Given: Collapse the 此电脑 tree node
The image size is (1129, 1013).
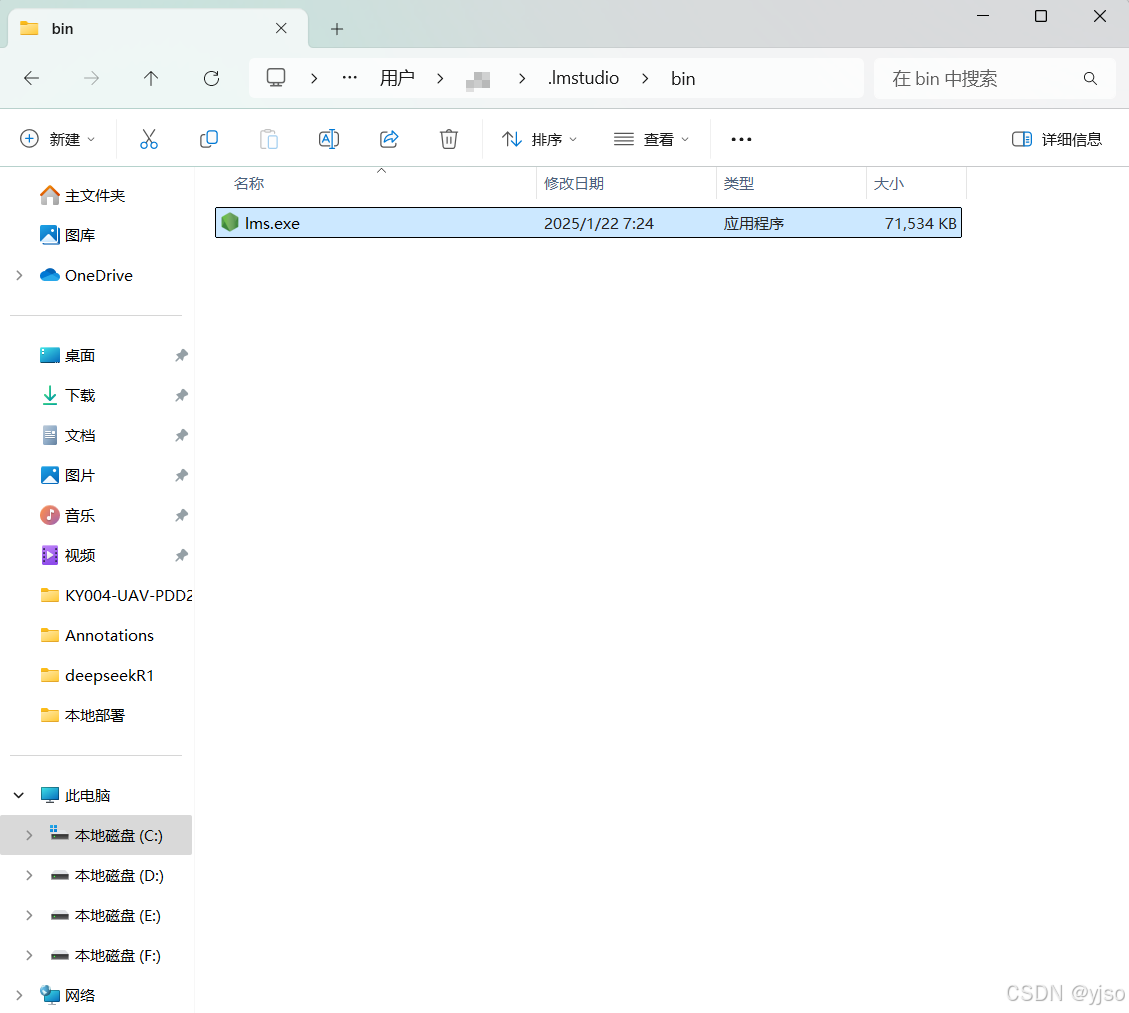Looking at the screenshot, I should tap(19, 795).
